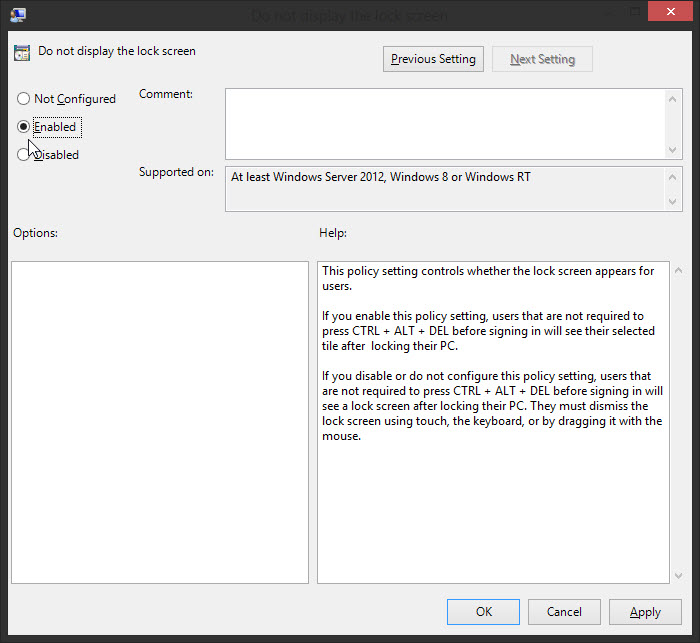The image size is (700, 643).
Task: Apply the policy setting
Action: pos(645,612)
